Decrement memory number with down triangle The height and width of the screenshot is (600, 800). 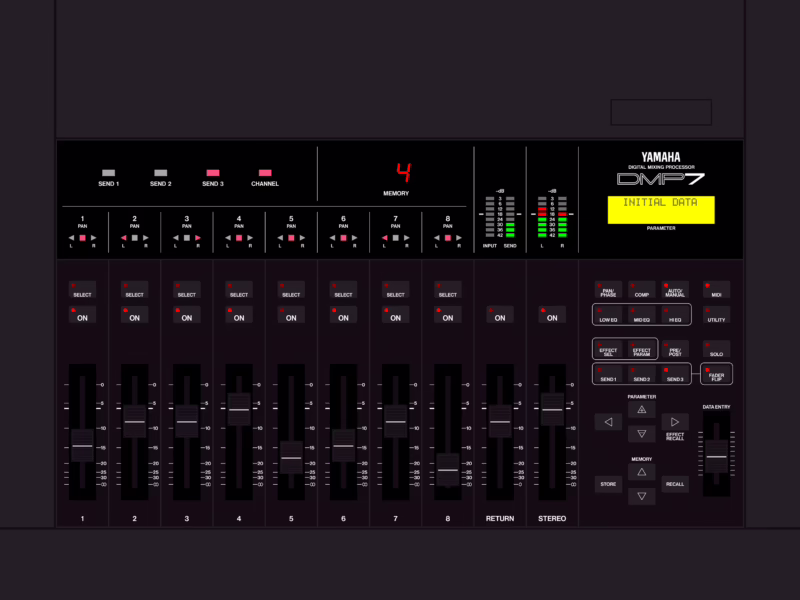(x=642, y=496)
